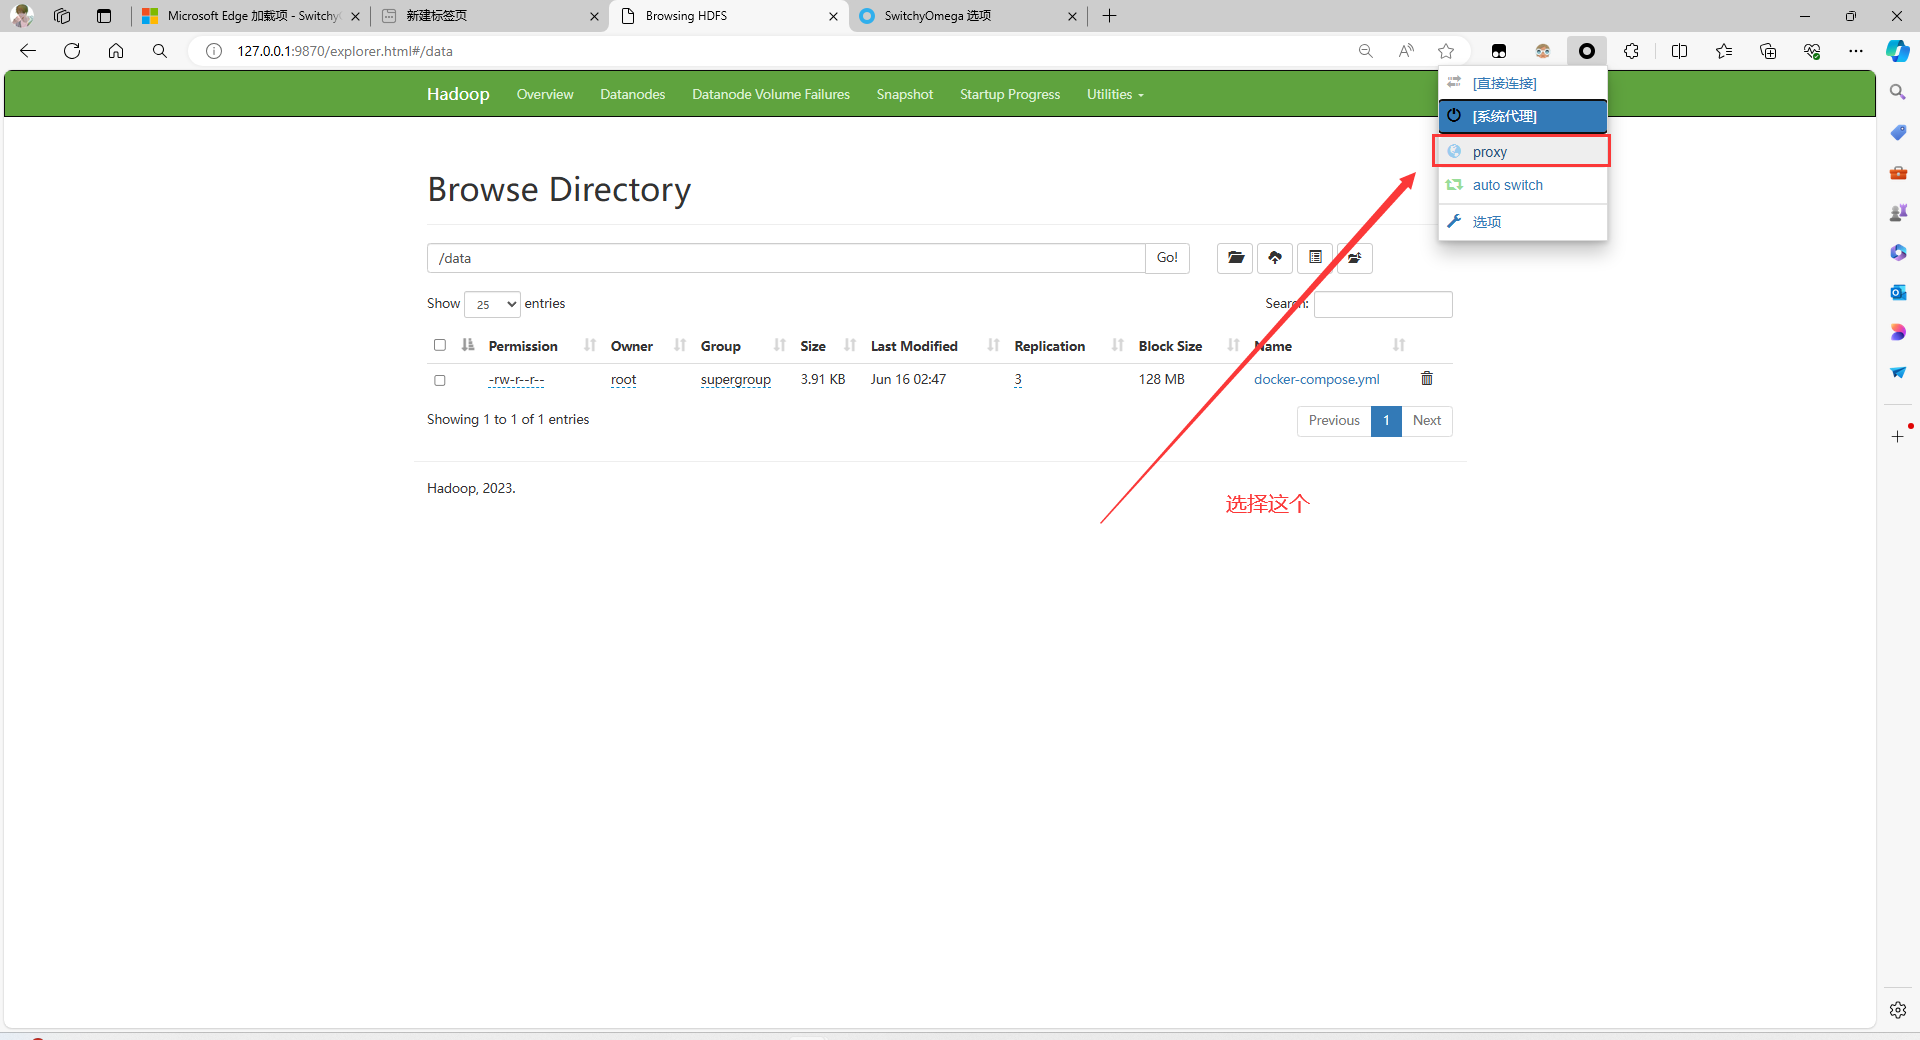Click the upload files icon button
This screenshot has height=1040, width=1920.
[1275, 258]
